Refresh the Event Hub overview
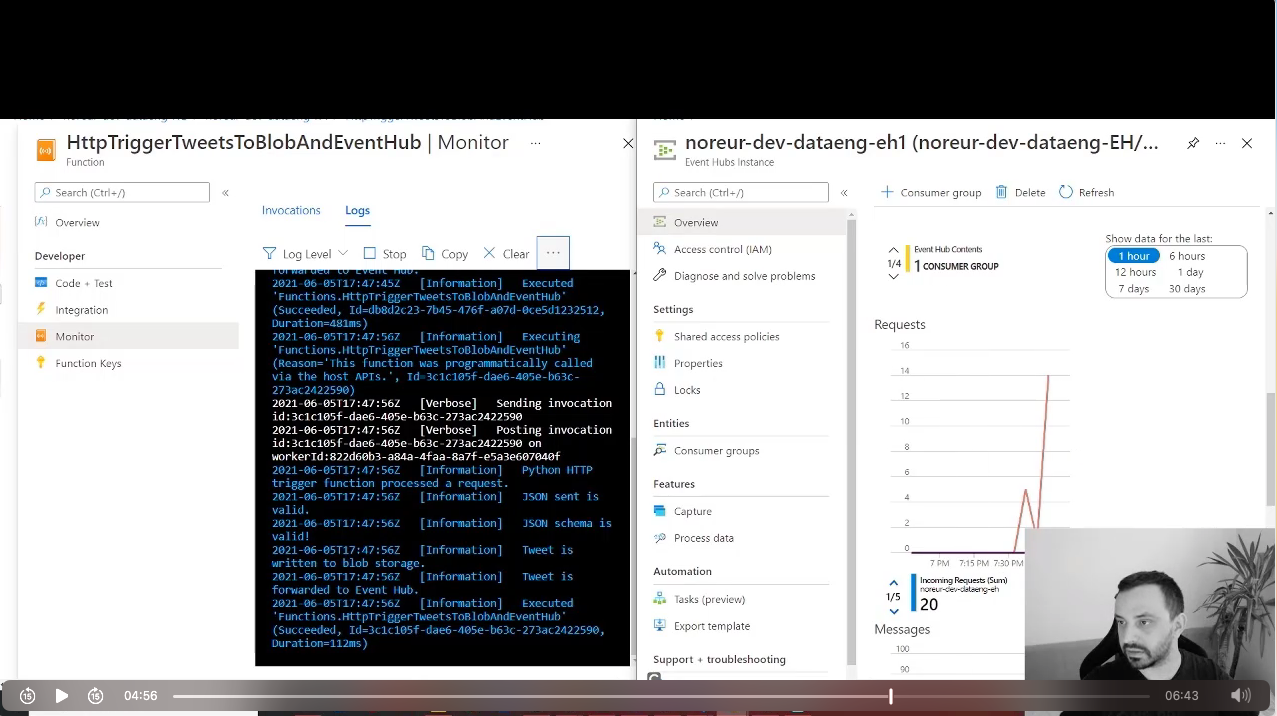Viewport: 1277px width, 716px height. (x=1086, y=192)
